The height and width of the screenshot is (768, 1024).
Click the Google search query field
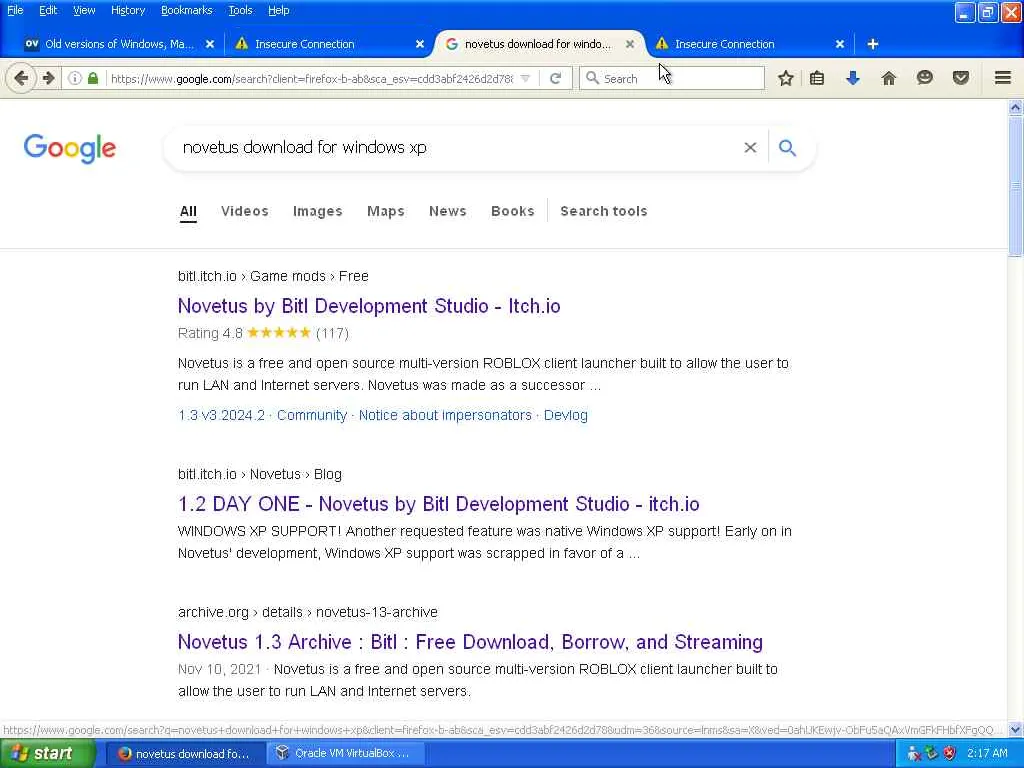pos(457,148)
